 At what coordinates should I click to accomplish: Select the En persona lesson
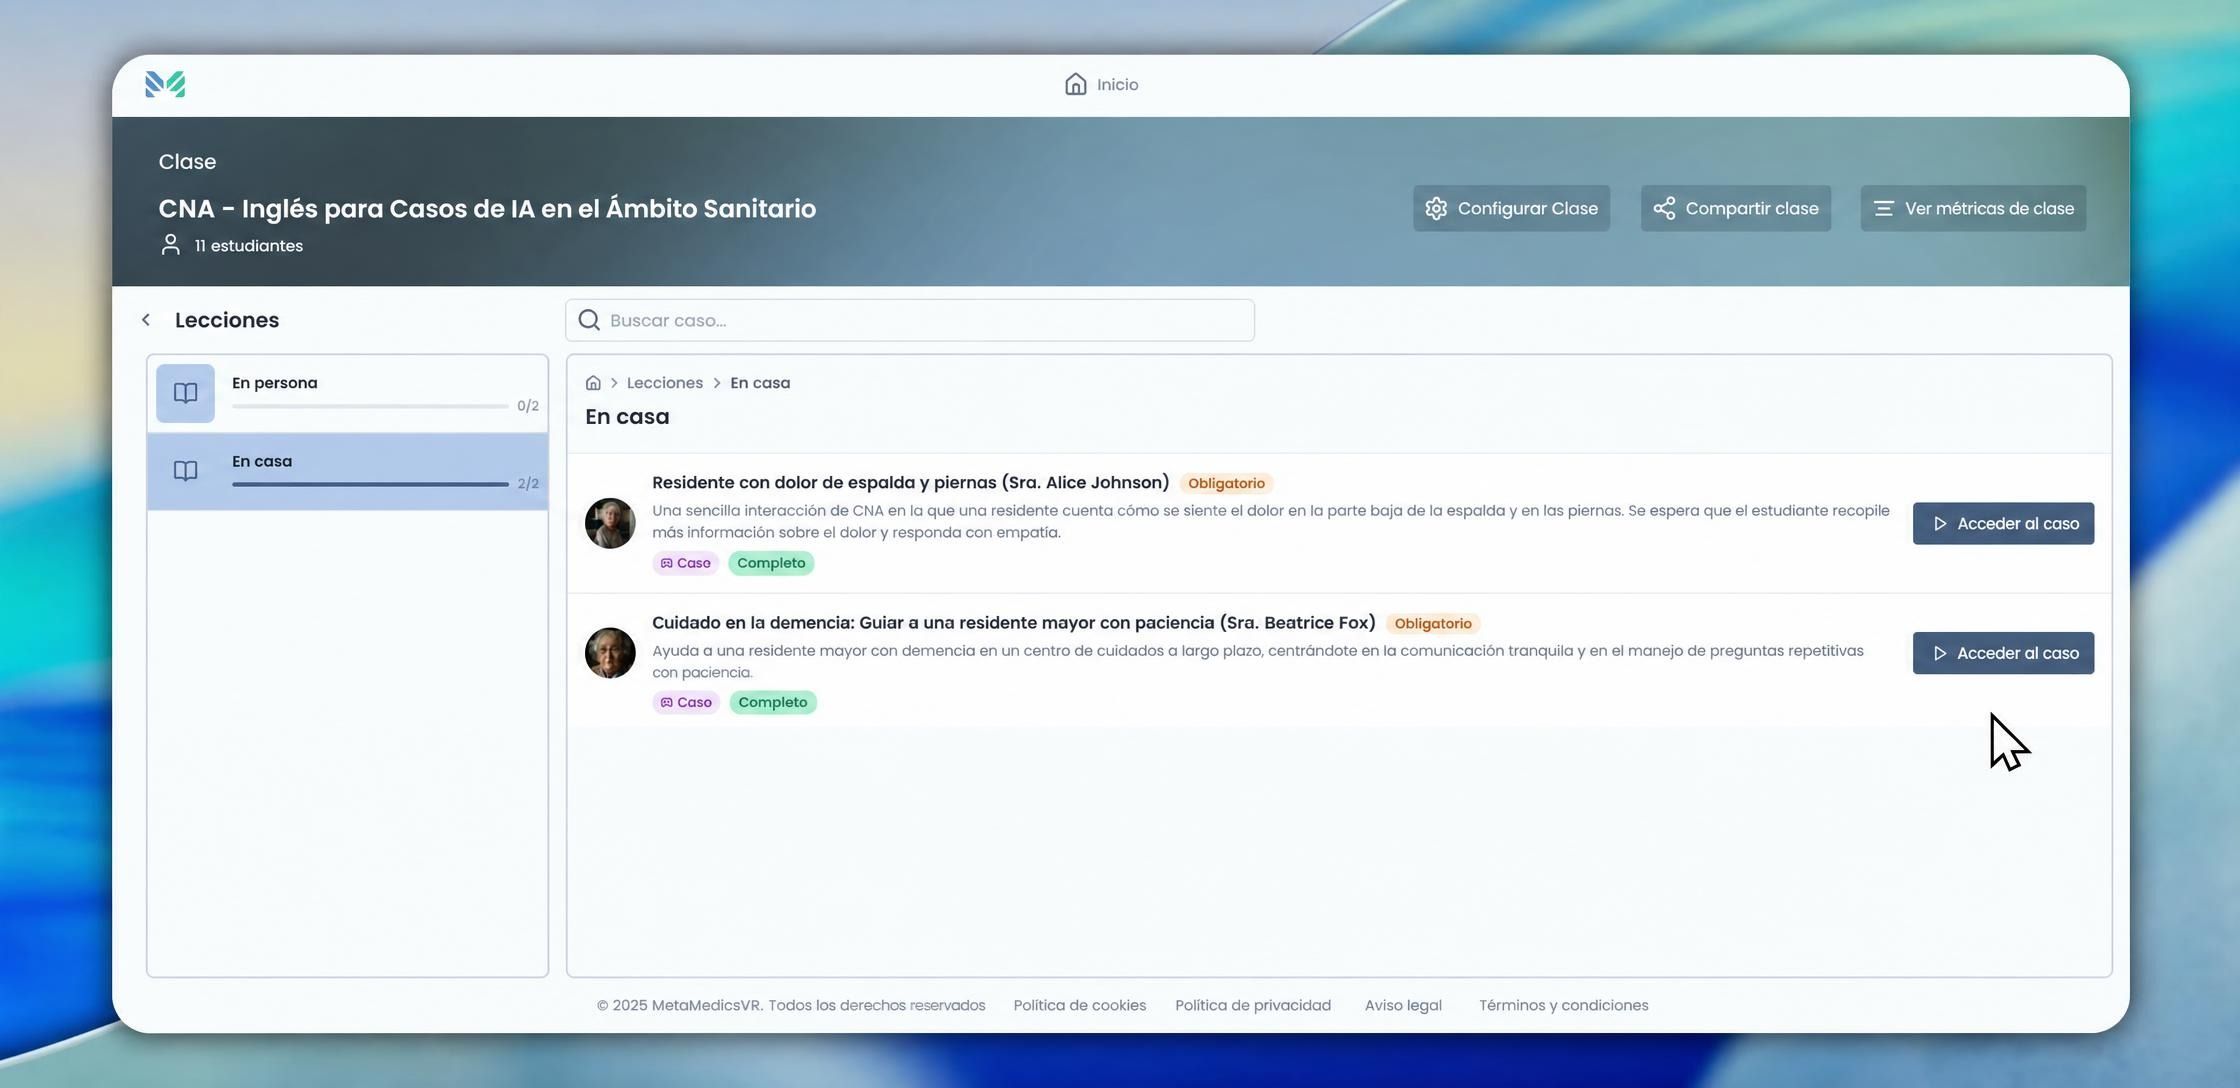[347, 393]
